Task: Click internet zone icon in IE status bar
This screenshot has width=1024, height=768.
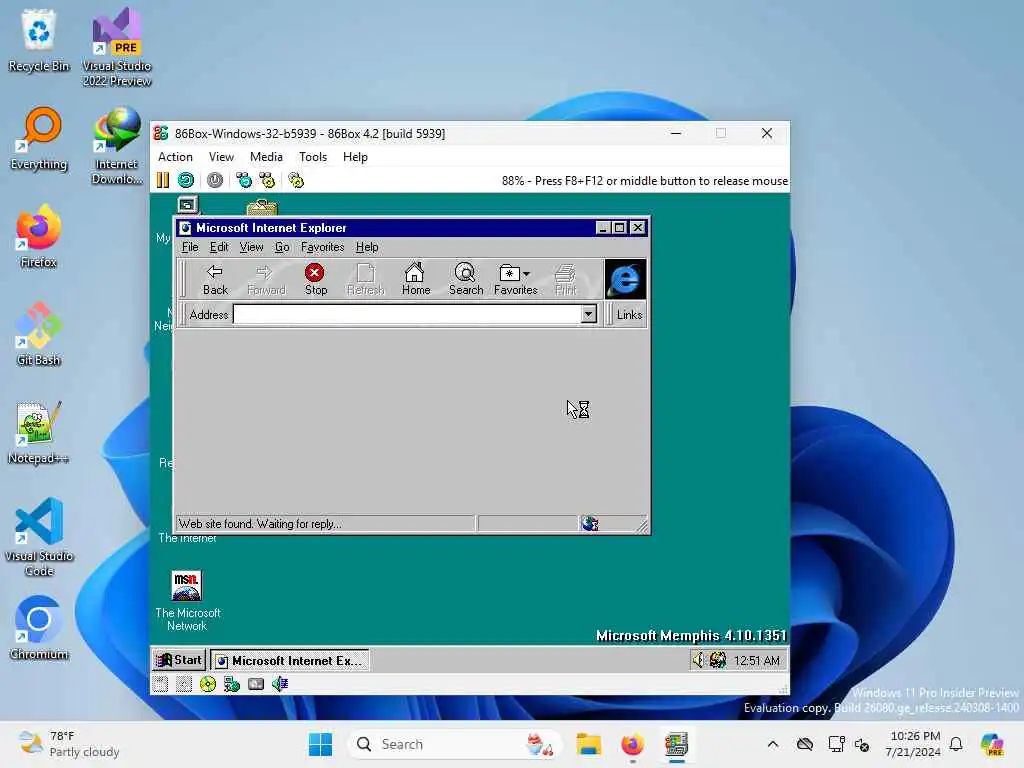Action: 590,524
